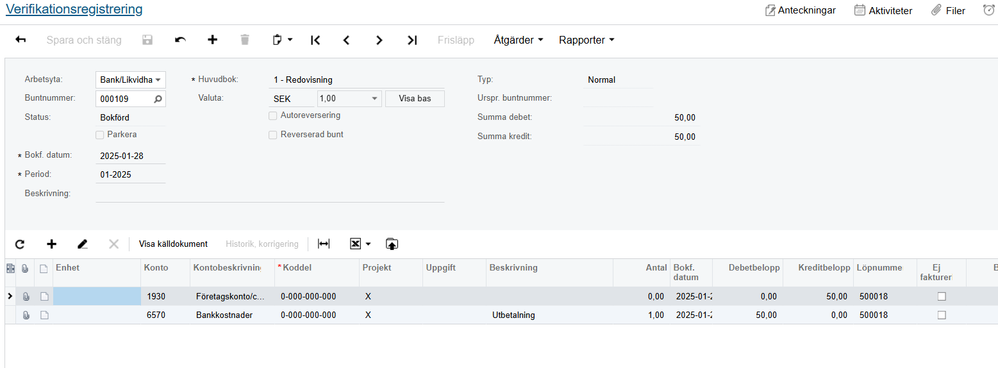Image resolution: width=998 pixels, height=368 pixels.
Task: Click Kreditbelopp 50,00 on the 1930 row
Action: coord(817,296)
